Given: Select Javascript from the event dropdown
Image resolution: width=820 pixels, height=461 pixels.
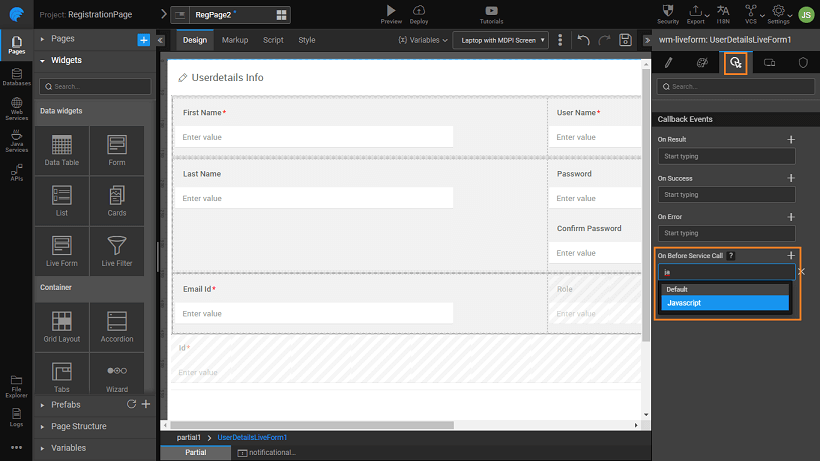Looking at the screenshot, I should pos(725,303).
